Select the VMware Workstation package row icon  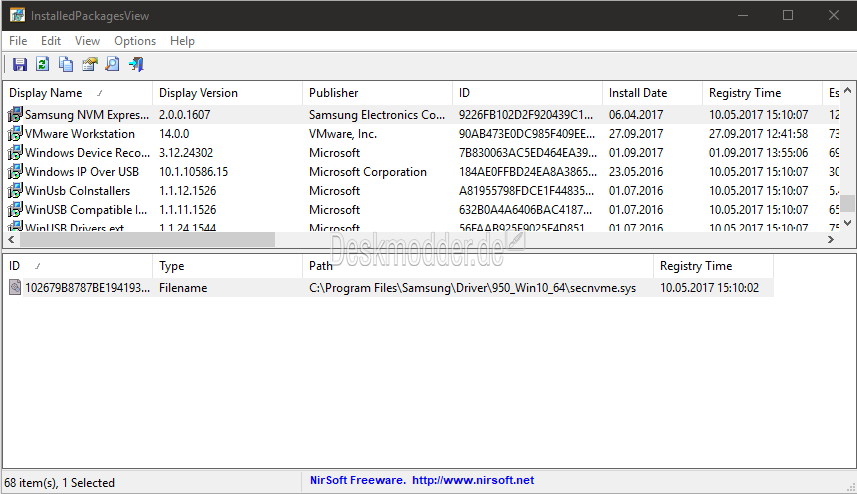(x=15, y=133)
